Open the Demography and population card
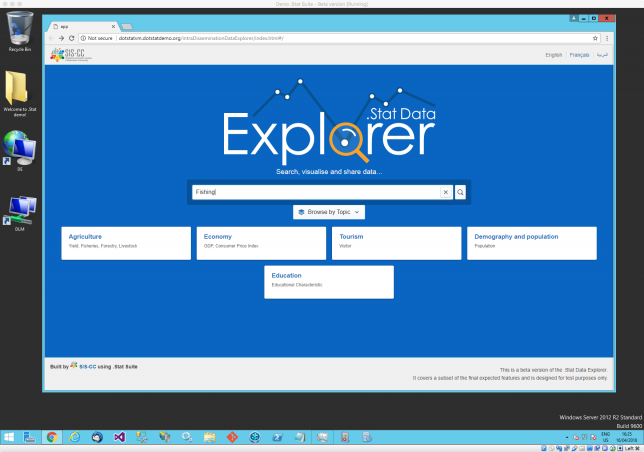644x452 pixels. [532, 243]
